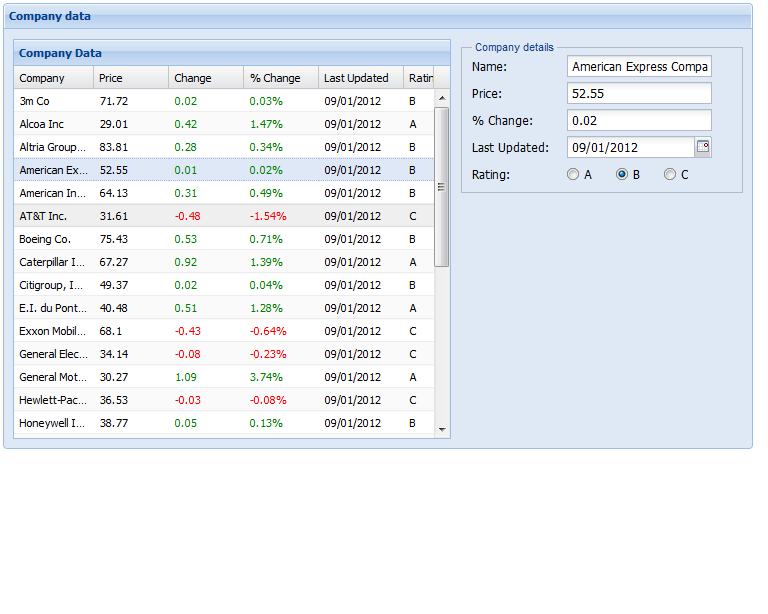Sort by the Rating column header
This screenshot has width=768, height=614.
419,78
